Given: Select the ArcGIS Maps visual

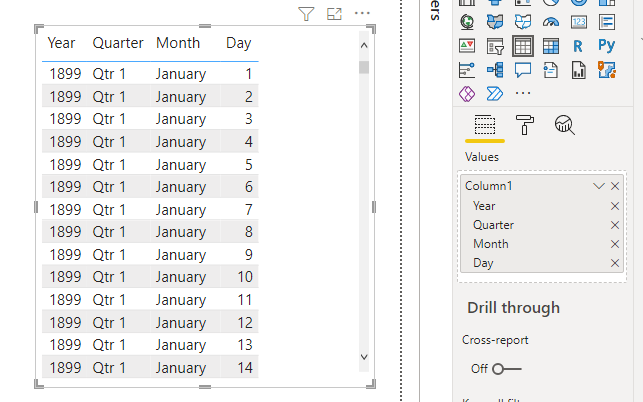Looking at the screenshot, I should (607, 70).
